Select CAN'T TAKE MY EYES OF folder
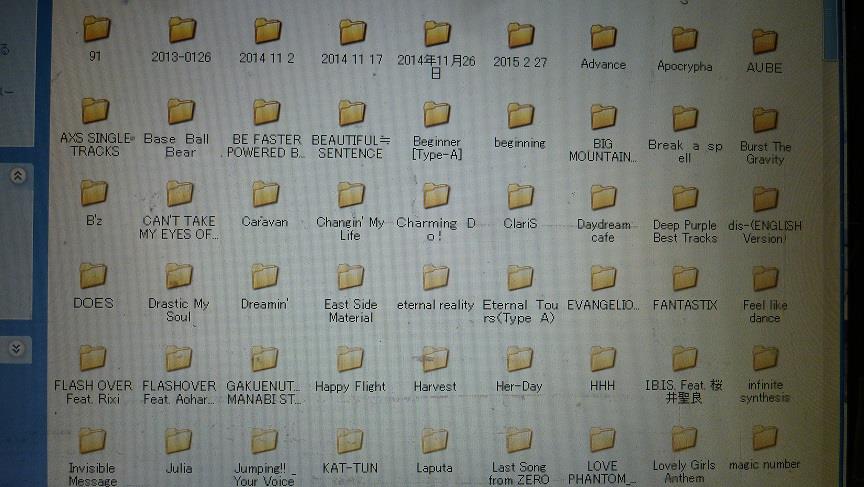The width and height of the screenshot is (864, 487). point(180,194)
